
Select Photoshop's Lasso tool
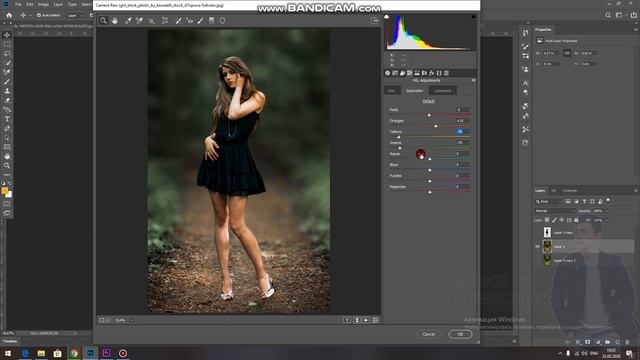7,53
